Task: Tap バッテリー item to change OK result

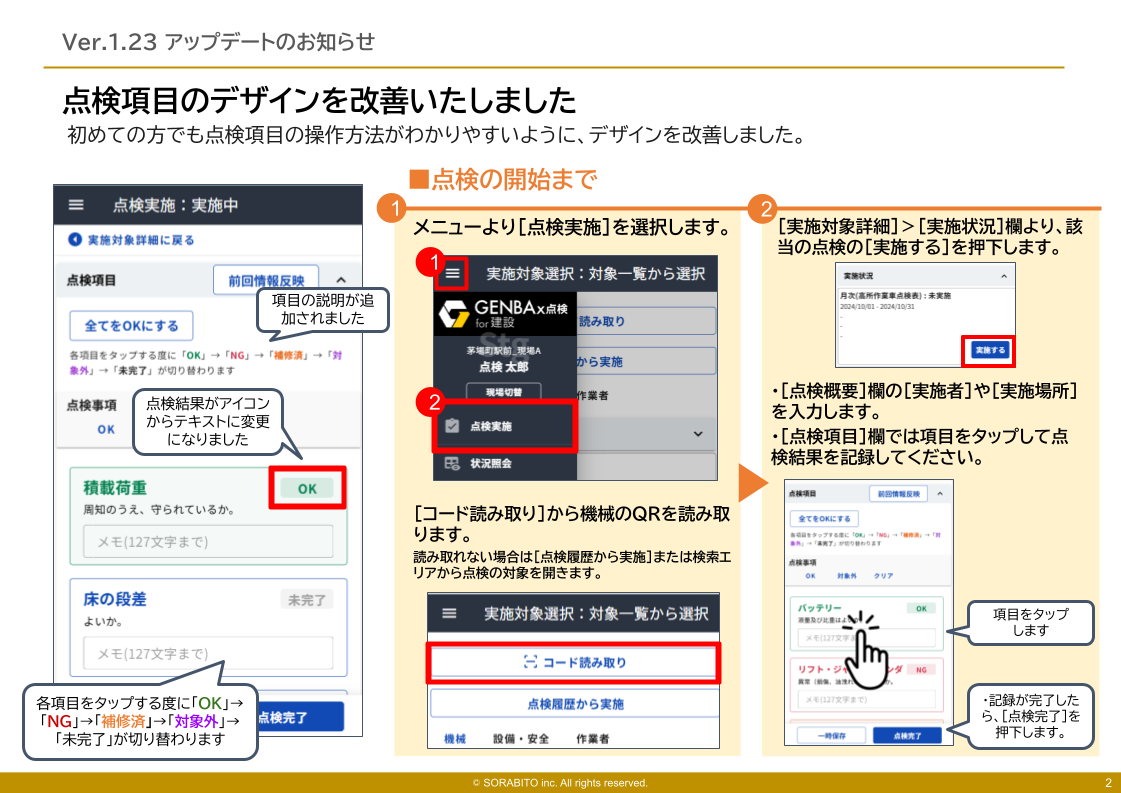Action: pos(818,608)
